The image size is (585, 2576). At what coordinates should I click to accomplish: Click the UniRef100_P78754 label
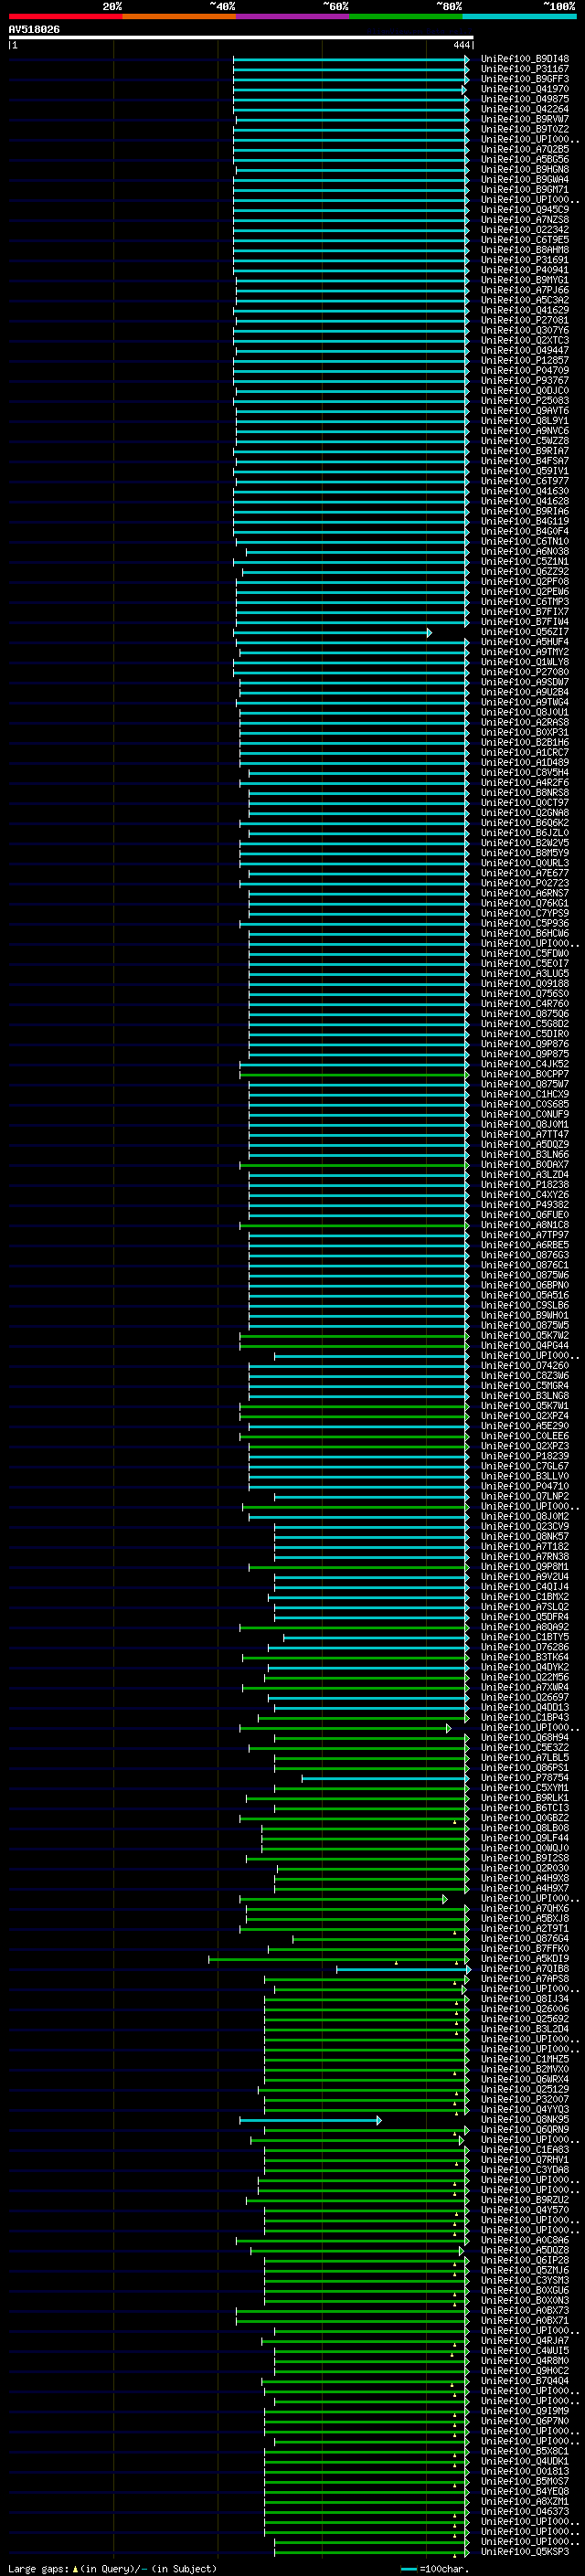click(525, 1778)
